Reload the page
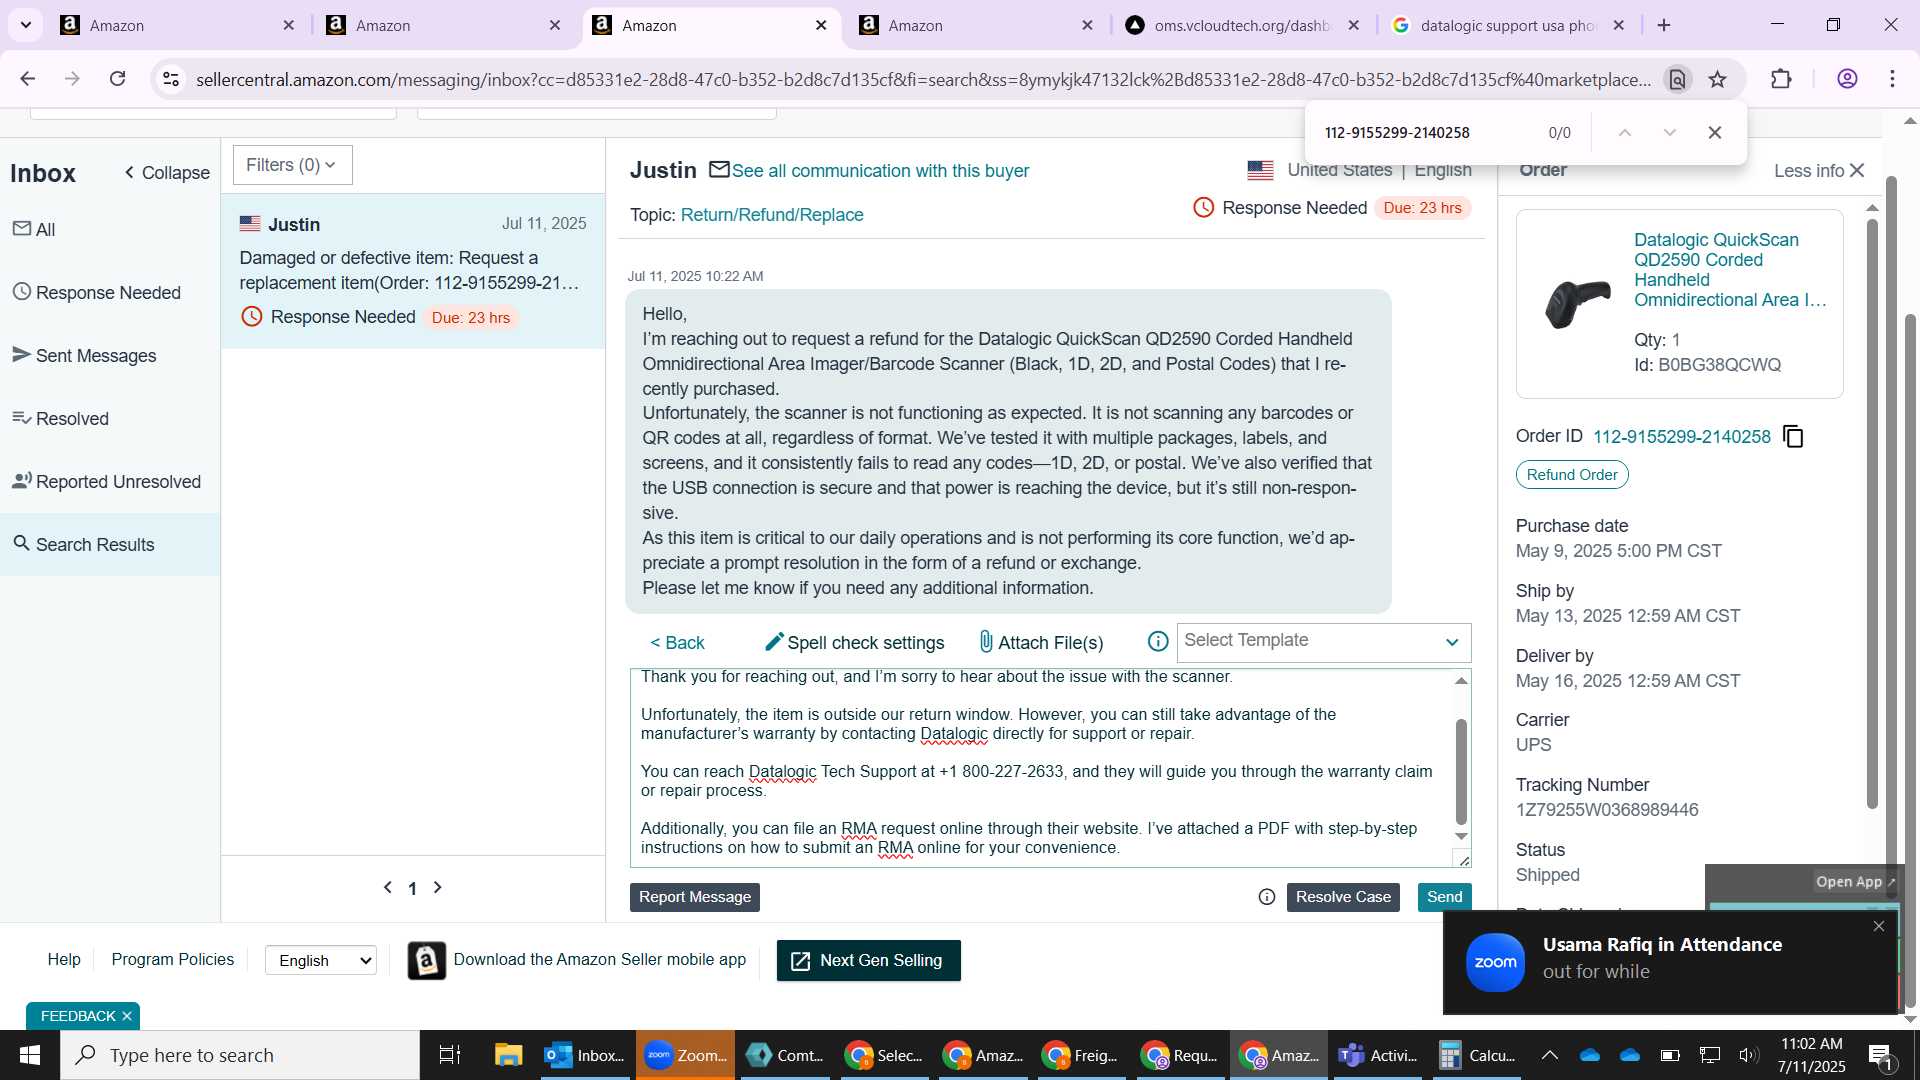 [x=118, y=79]
